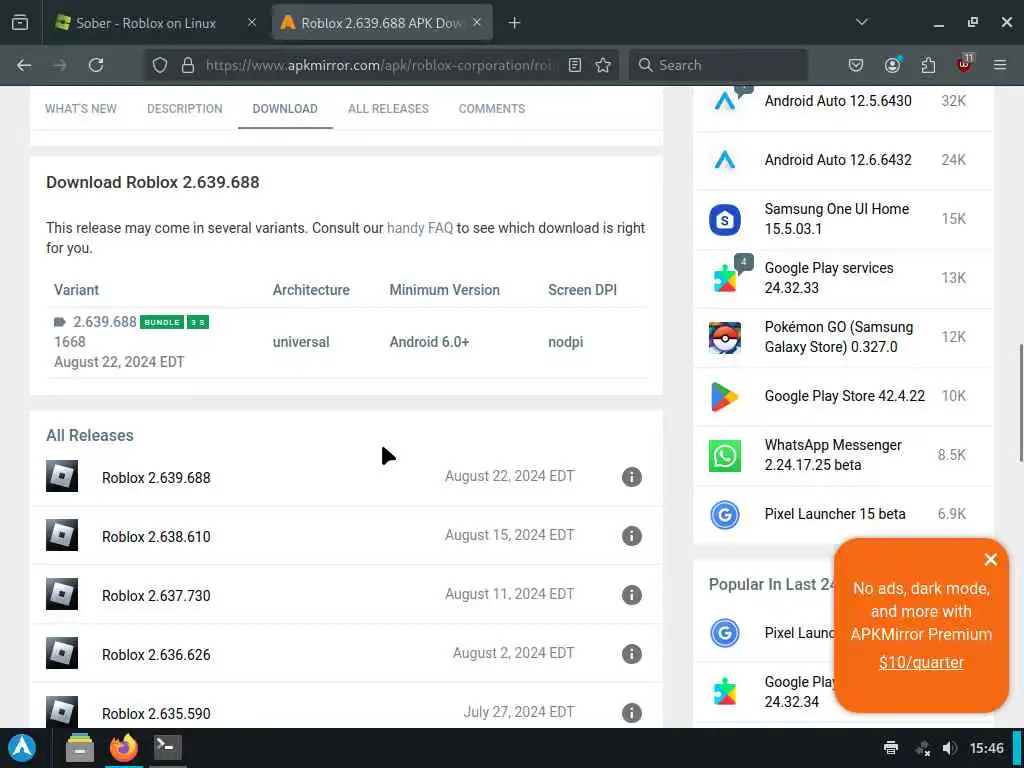1024x768 pixels.
Task: Open Roblox 2.639.688 release entry
Action: 156,478
